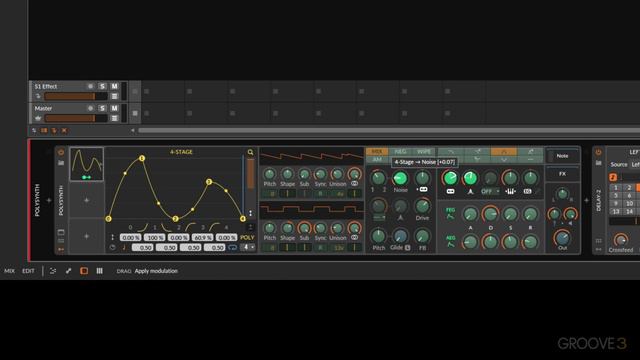The height and width of the screenshot is (360, 640).
Task: Select beat value 10 in Delay-2 grid
Action: (x=629, y=203)
